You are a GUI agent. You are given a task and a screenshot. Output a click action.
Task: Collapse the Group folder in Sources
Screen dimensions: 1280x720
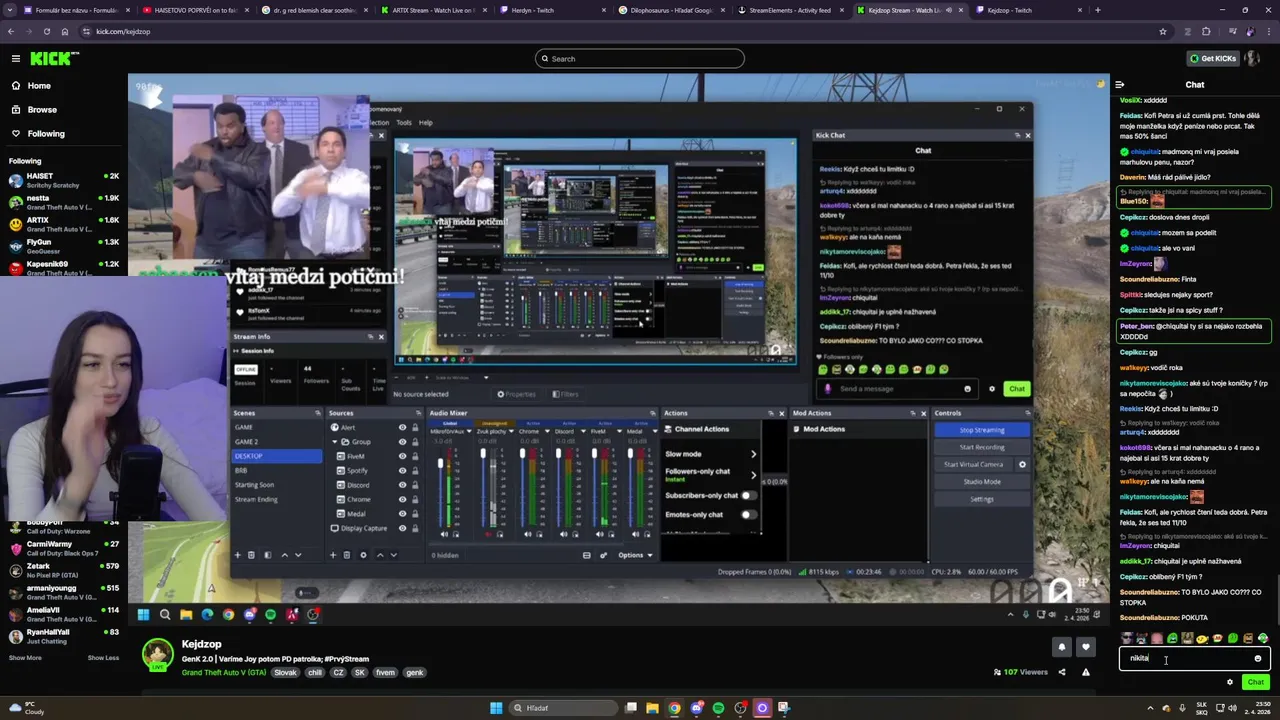coord(335,441)
